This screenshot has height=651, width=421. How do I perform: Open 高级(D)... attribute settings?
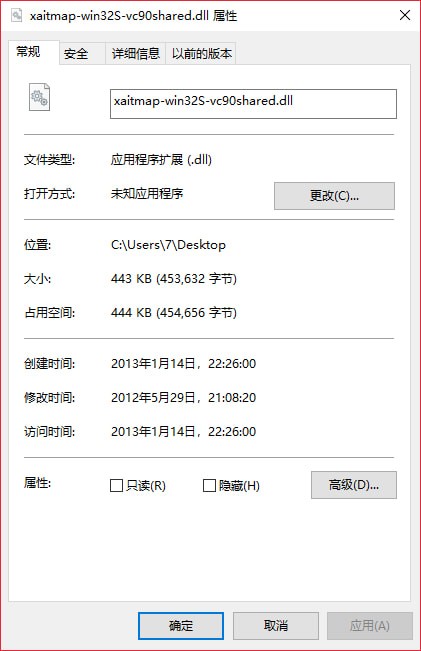(354, 485)
